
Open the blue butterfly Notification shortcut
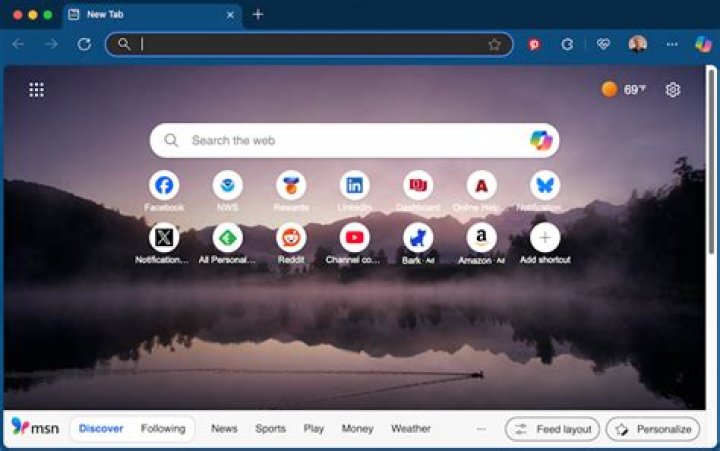point(545,186)
